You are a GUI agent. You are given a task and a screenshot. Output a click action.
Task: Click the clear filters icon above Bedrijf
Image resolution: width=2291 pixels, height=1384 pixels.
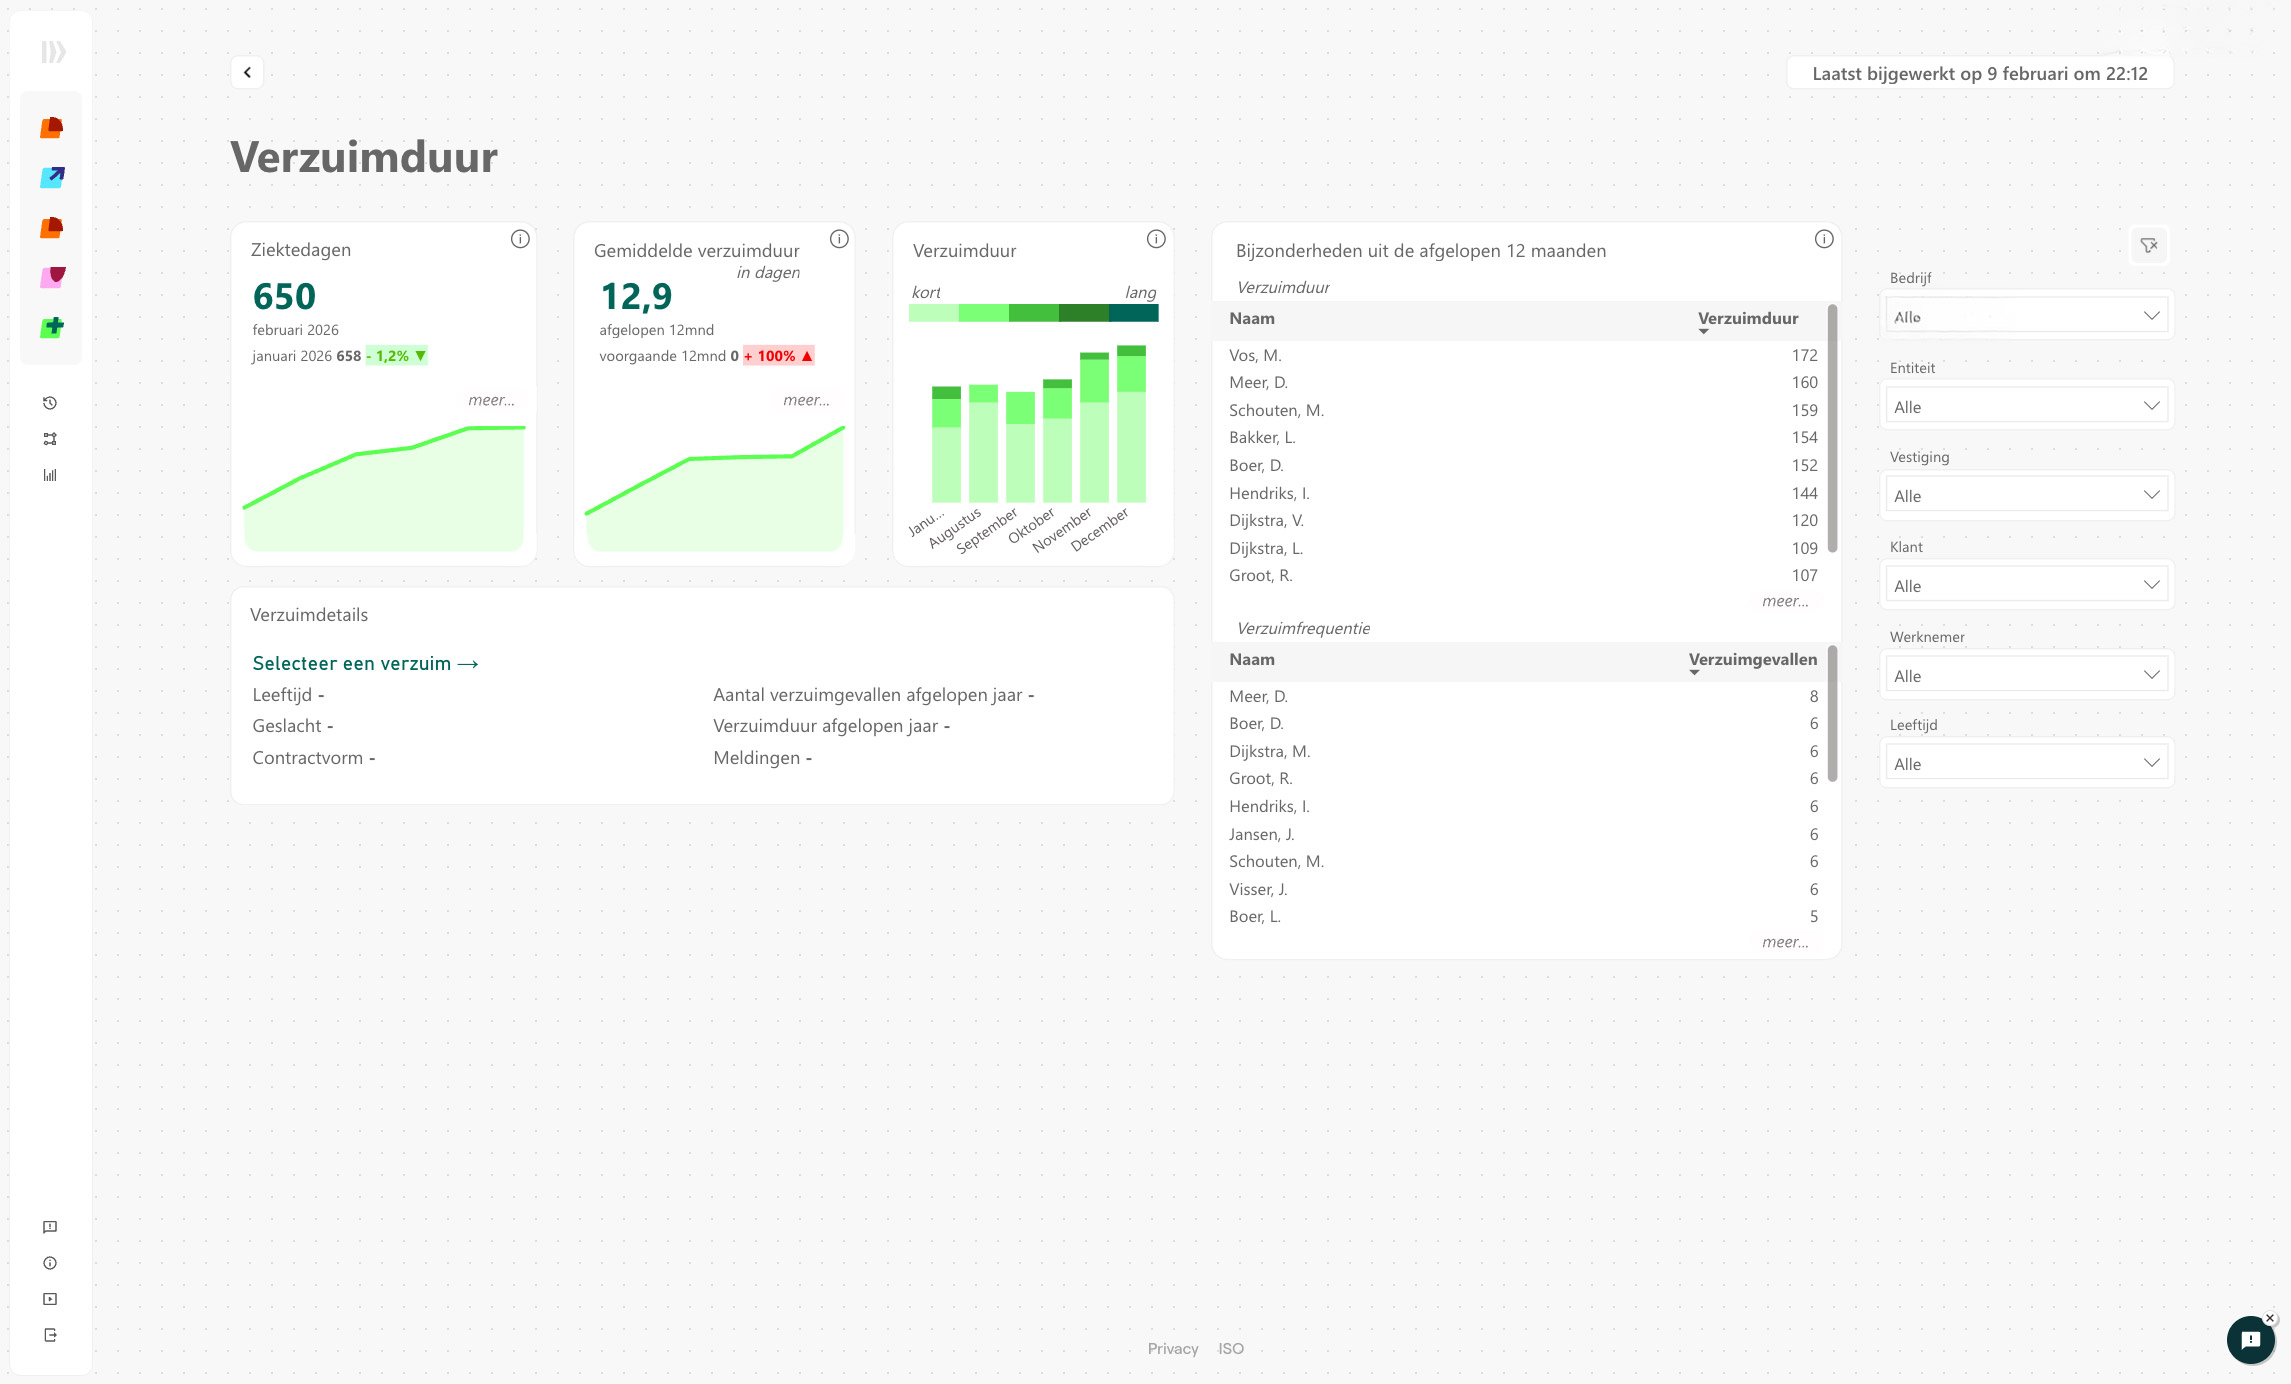pyautogui.click(x=2148, y=245)
